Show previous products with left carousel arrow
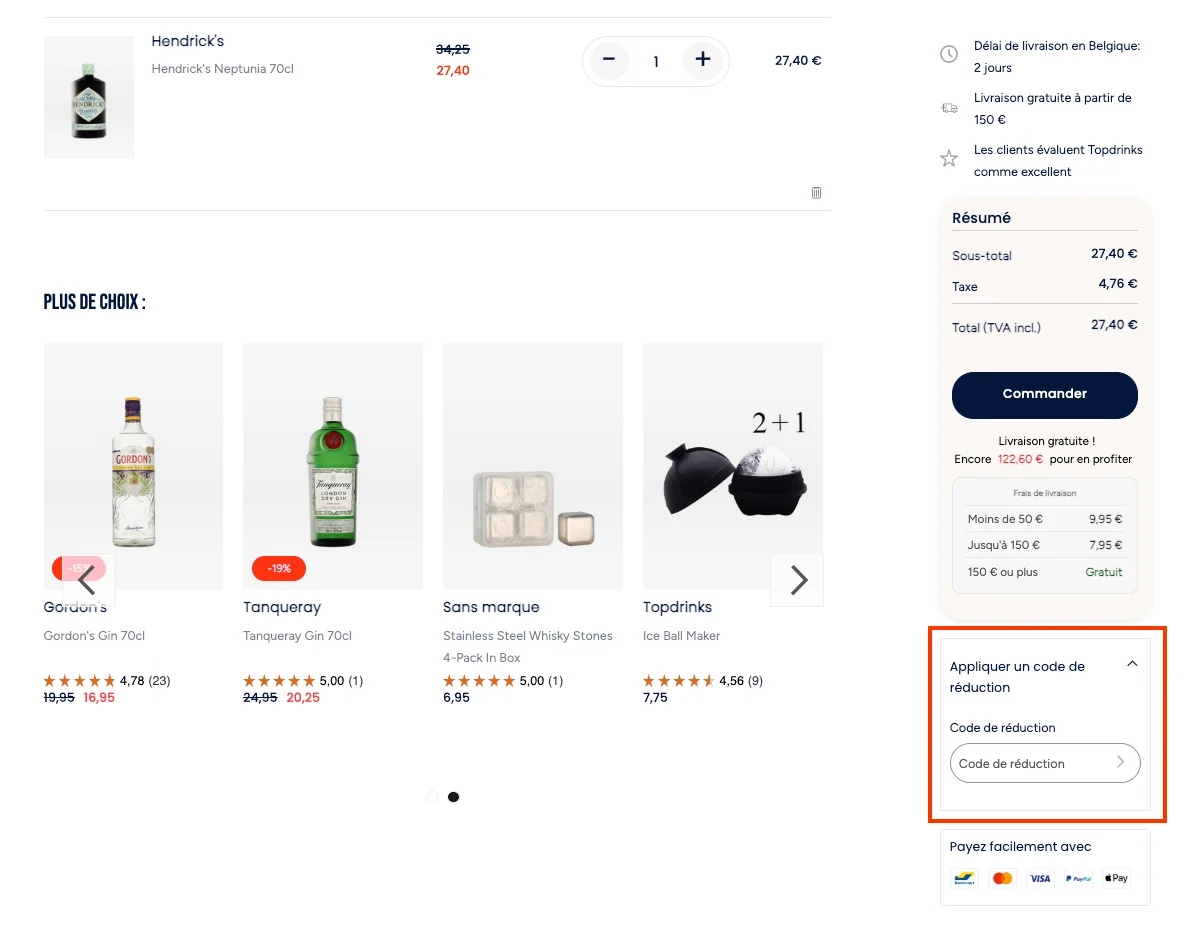The height and width of the screenshot is (931, 1197). 89,580
